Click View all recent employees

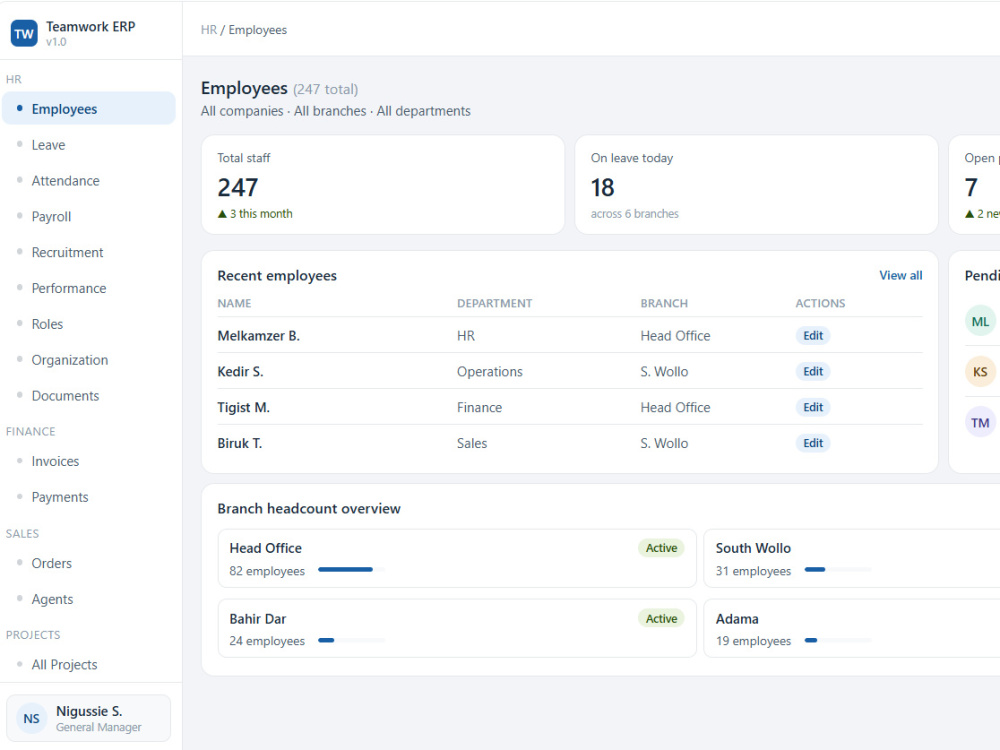[901, 276]
